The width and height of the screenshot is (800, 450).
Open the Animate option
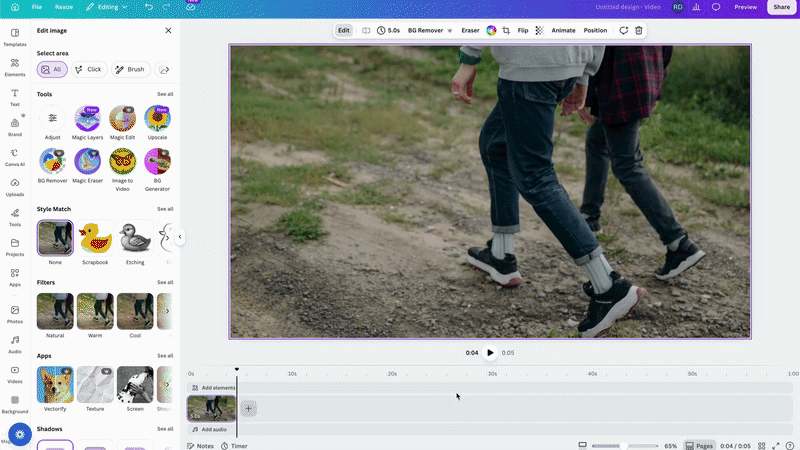[563, 31]
